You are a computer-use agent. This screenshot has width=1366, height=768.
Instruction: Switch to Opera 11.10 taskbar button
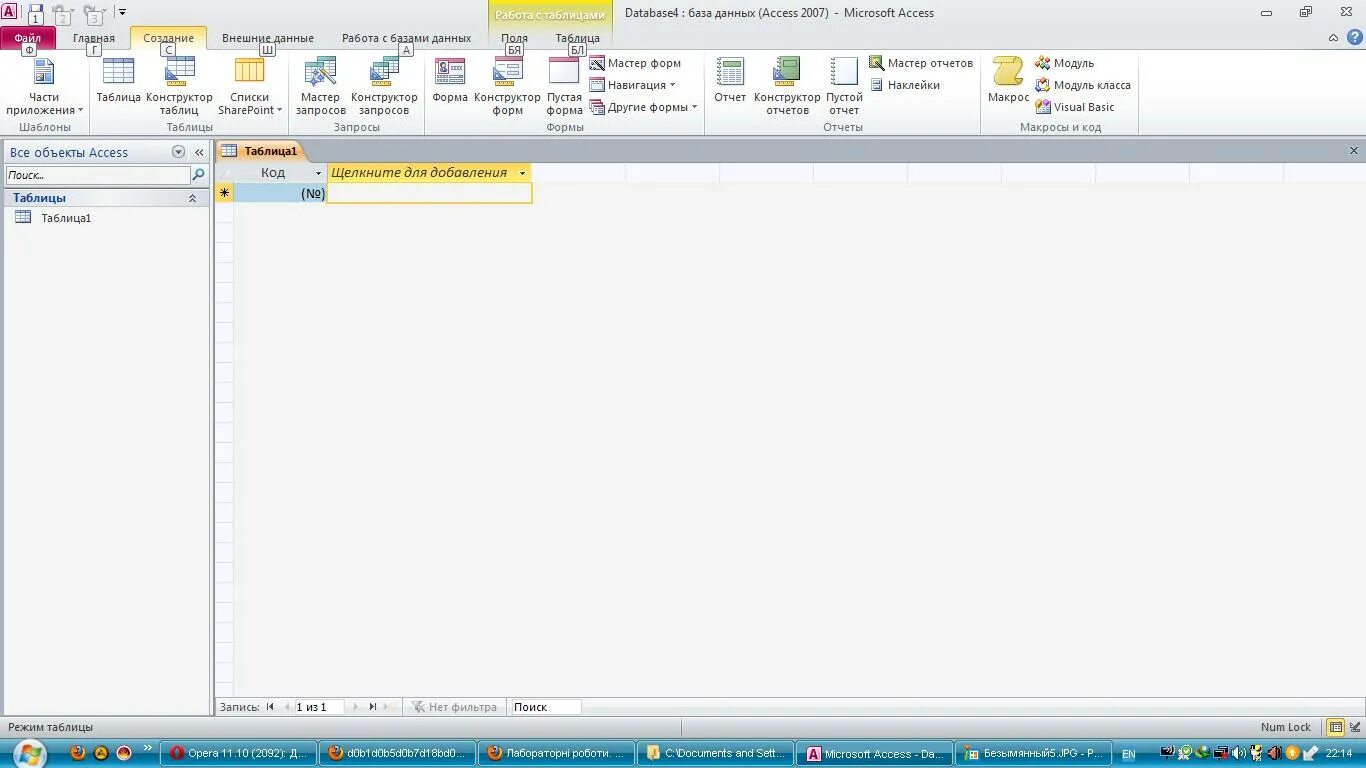(238, 753)
